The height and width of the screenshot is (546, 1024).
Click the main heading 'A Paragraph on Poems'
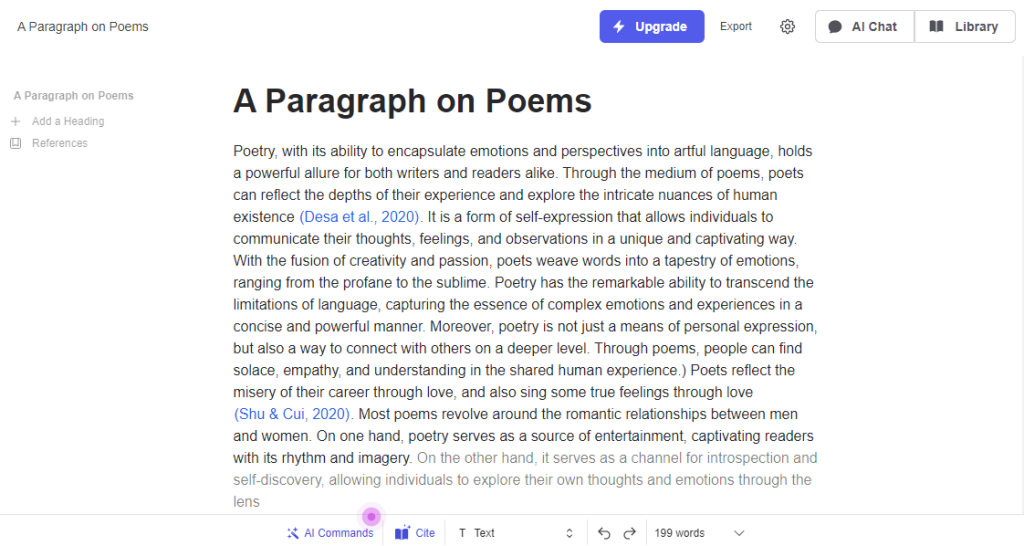click(412, 101)
